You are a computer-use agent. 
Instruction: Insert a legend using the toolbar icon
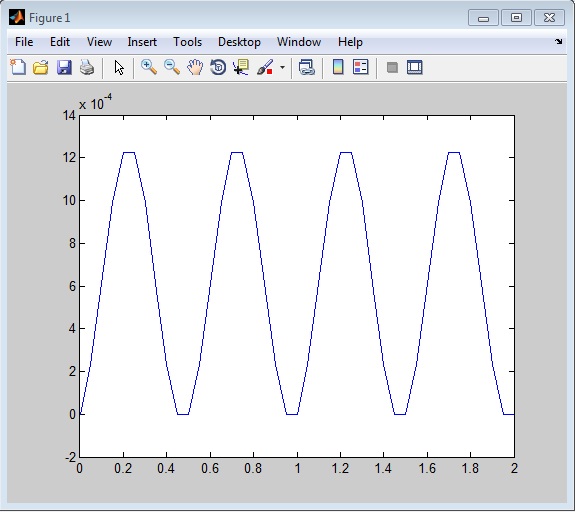click(360, 67)
